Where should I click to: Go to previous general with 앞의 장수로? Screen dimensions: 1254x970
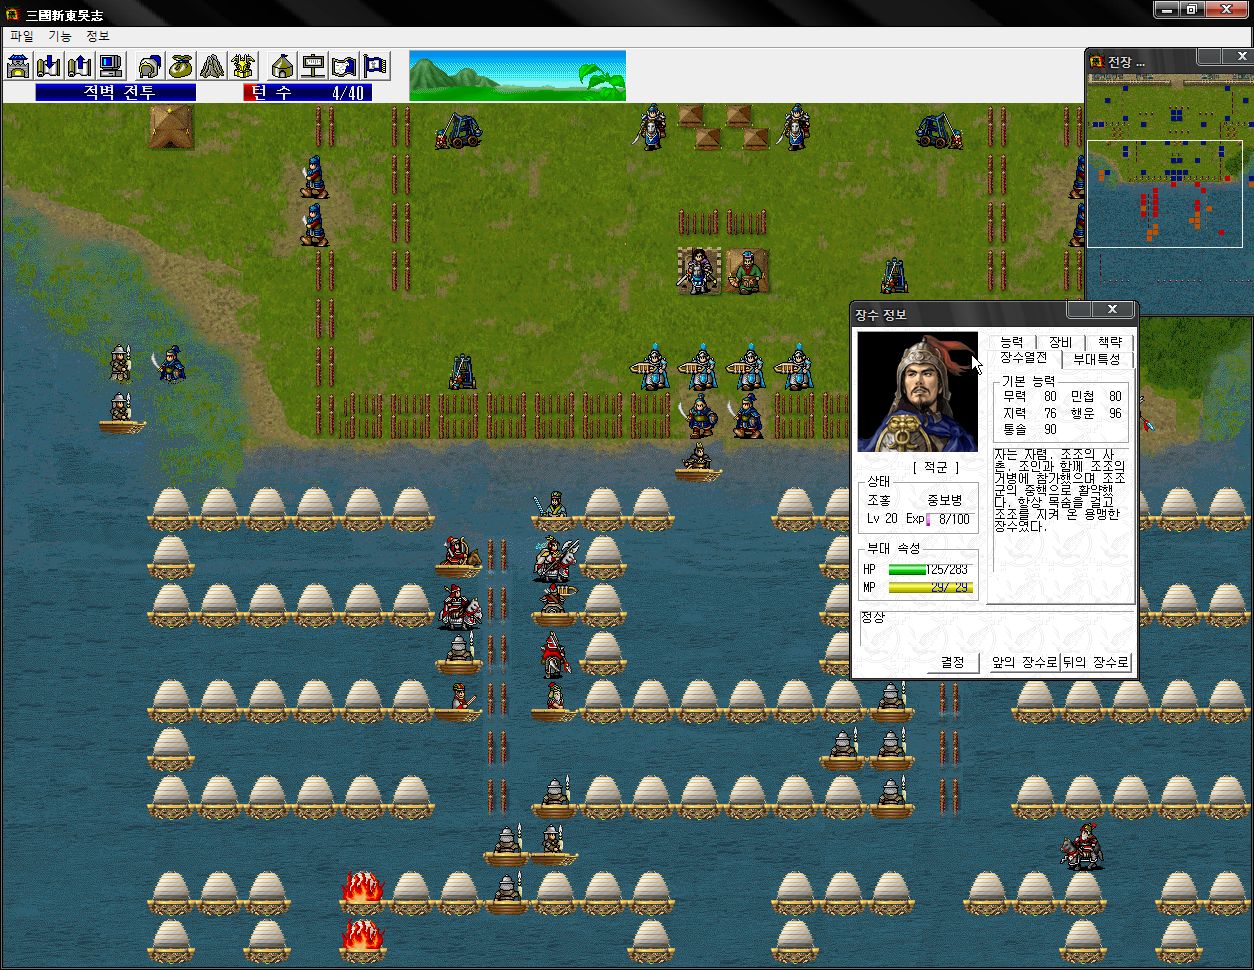coord(1023,662)
